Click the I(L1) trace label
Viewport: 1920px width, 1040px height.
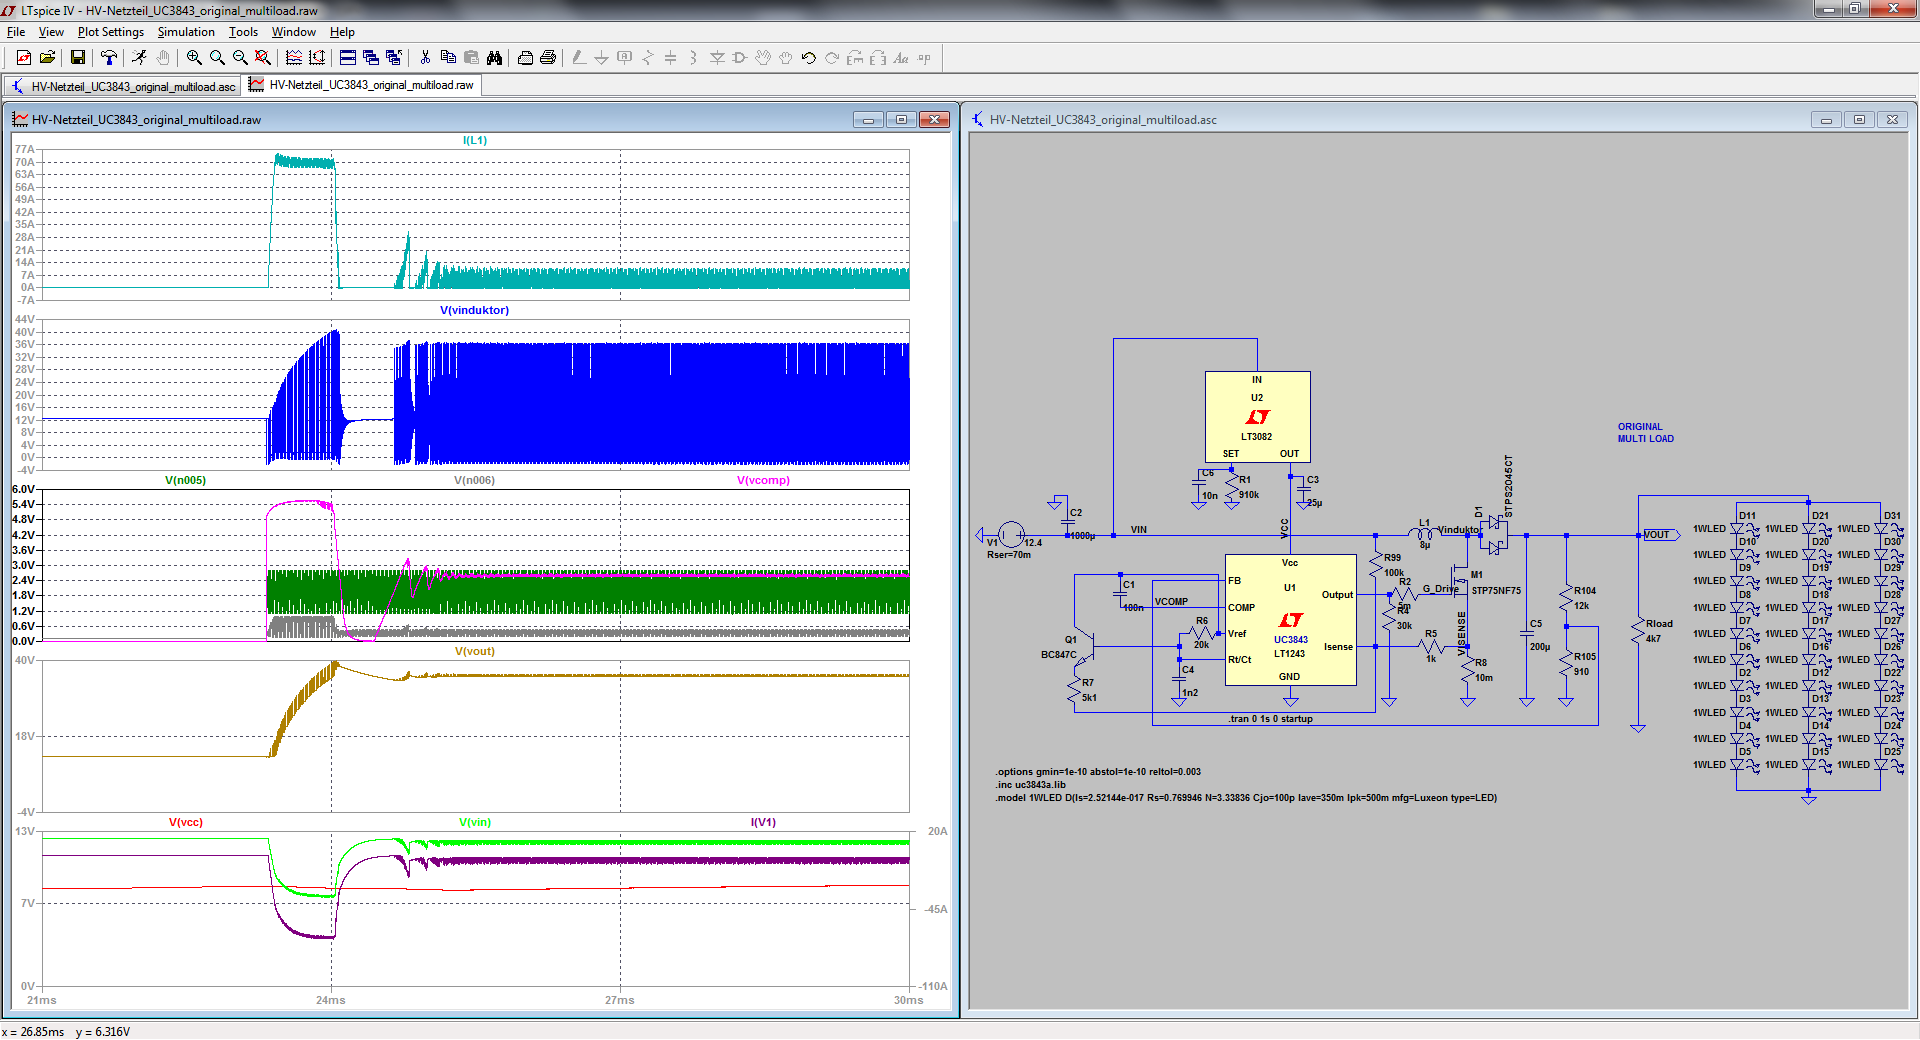pos(475,140)
